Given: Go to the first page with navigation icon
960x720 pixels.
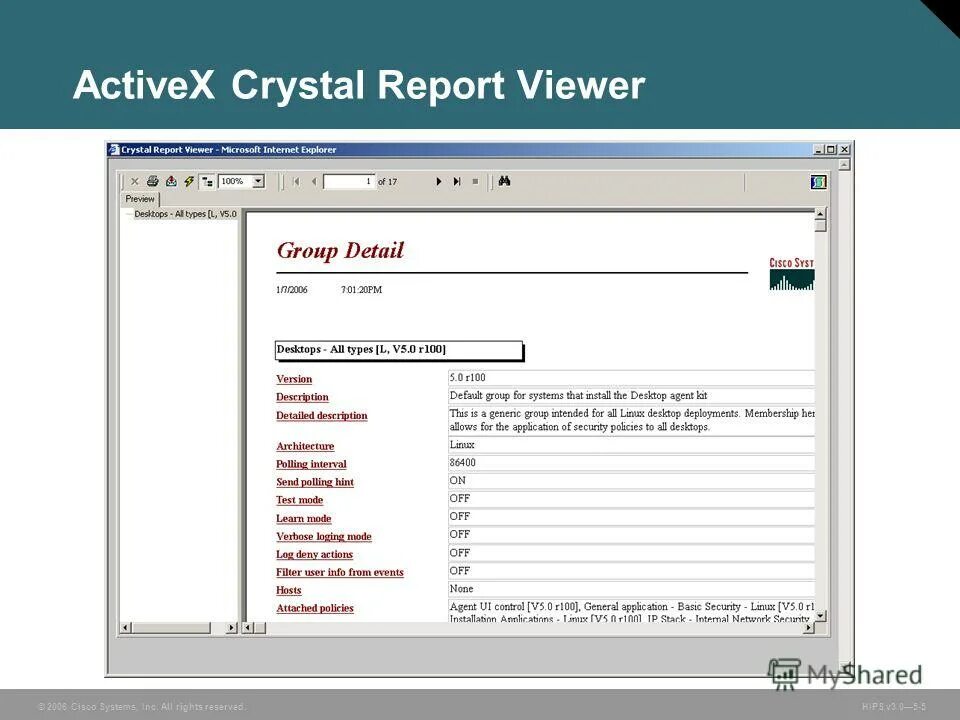Looking at the screenshot, I should click(x=297, y=181).
